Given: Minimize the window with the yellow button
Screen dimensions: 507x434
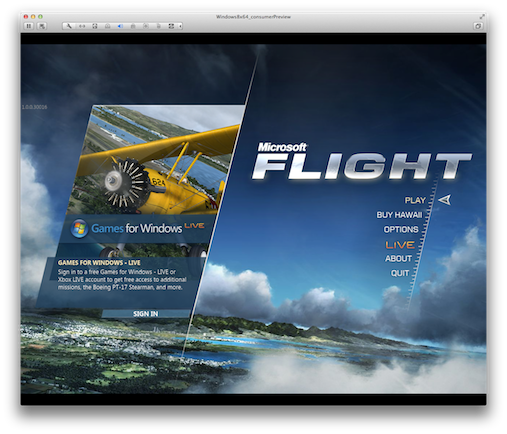Looking at the screenshot, I should 33,16.
